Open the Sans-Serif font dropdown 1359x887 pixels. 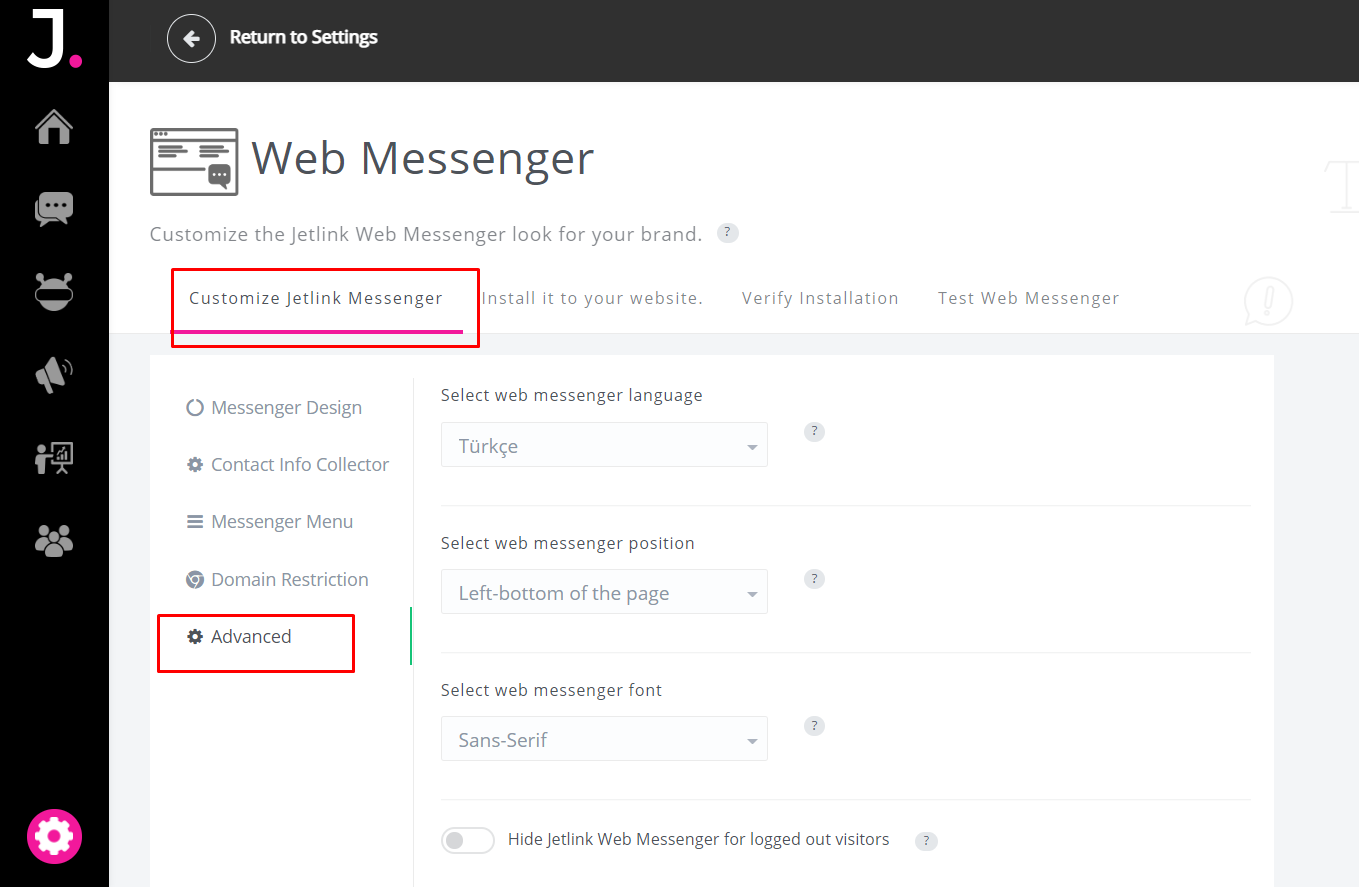point(604,739)
